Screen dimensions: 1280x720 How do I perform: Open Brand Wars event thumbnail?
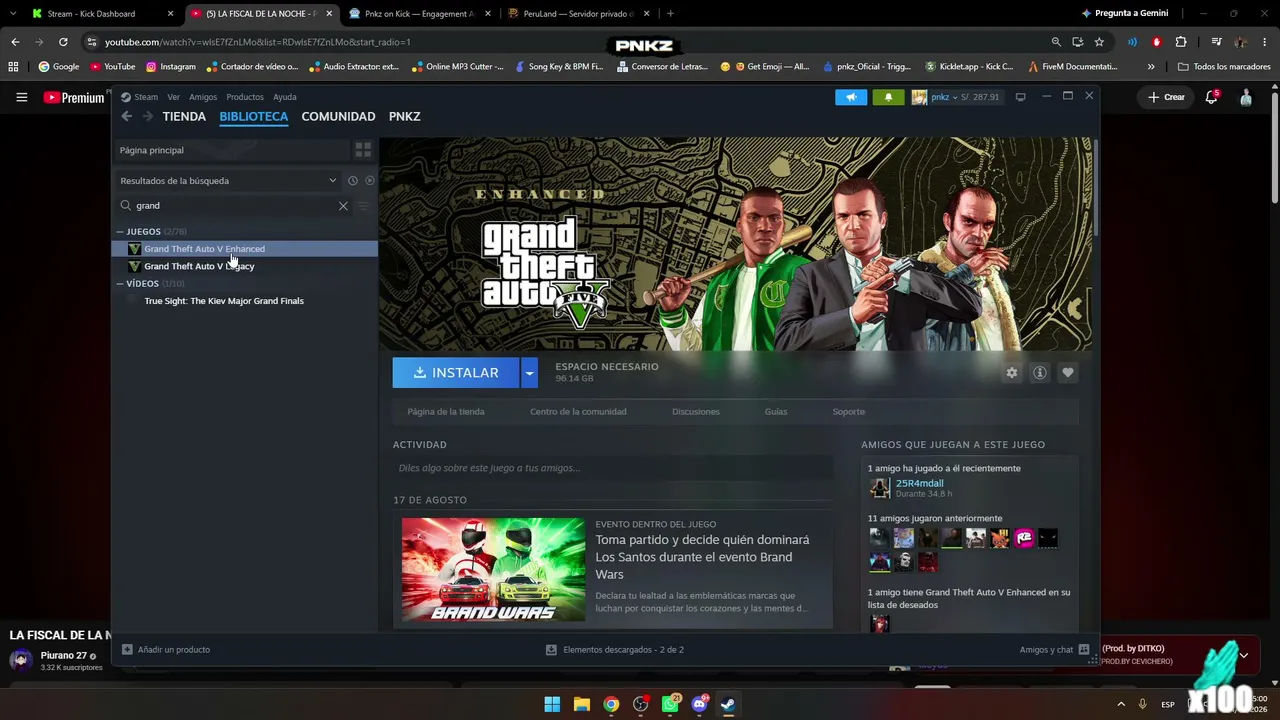tap(493, 569)
